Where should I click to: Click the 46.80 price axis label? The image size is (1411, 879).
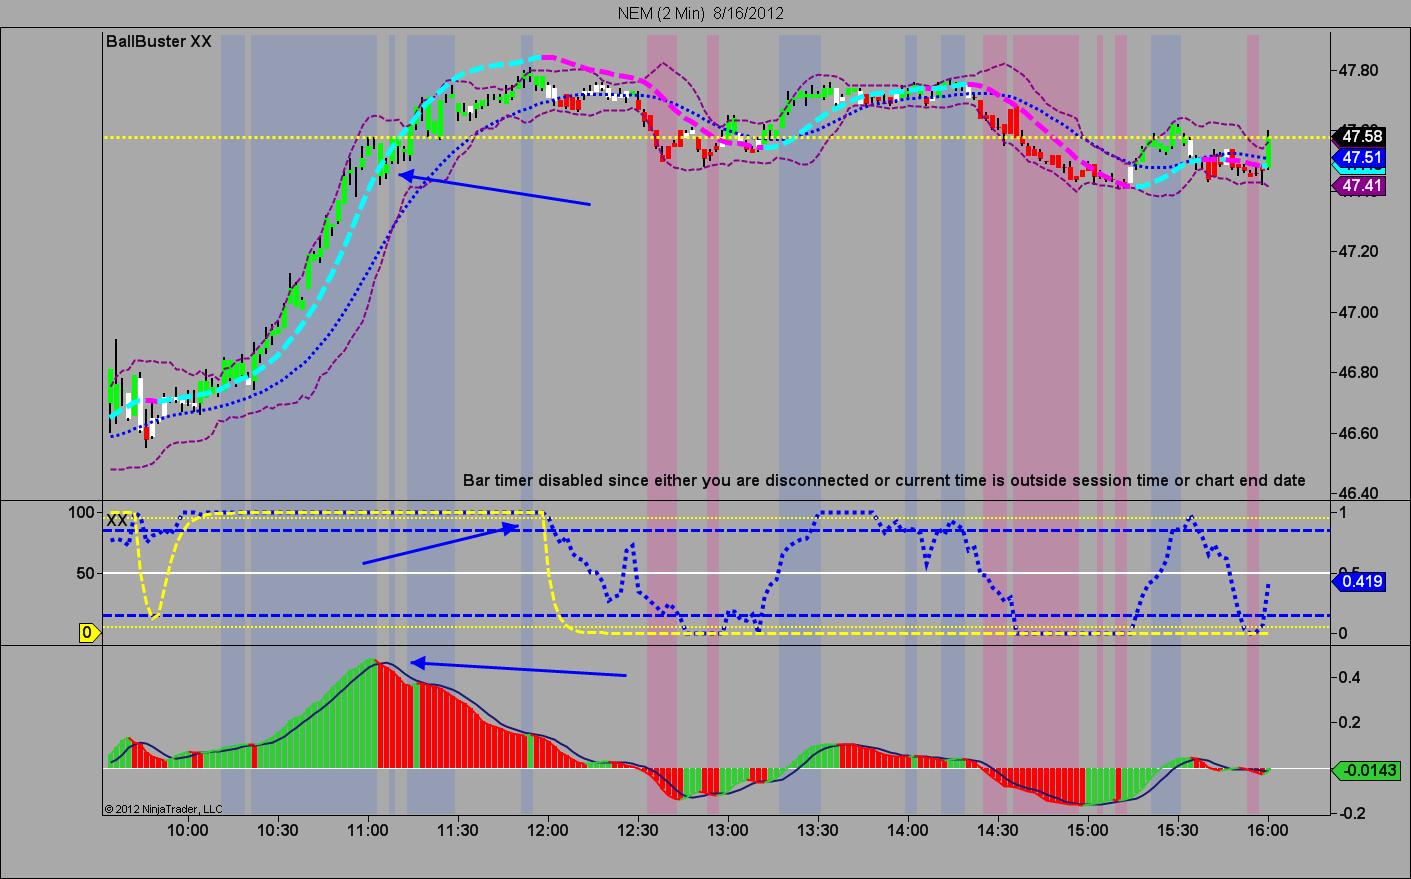click(x=1359, y=372)
